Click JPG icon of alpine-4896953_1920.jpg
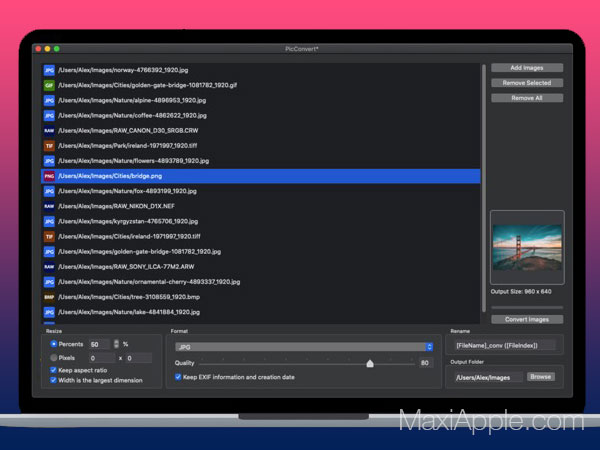Viewport: 600px width, 450px height. coord(49,100)
